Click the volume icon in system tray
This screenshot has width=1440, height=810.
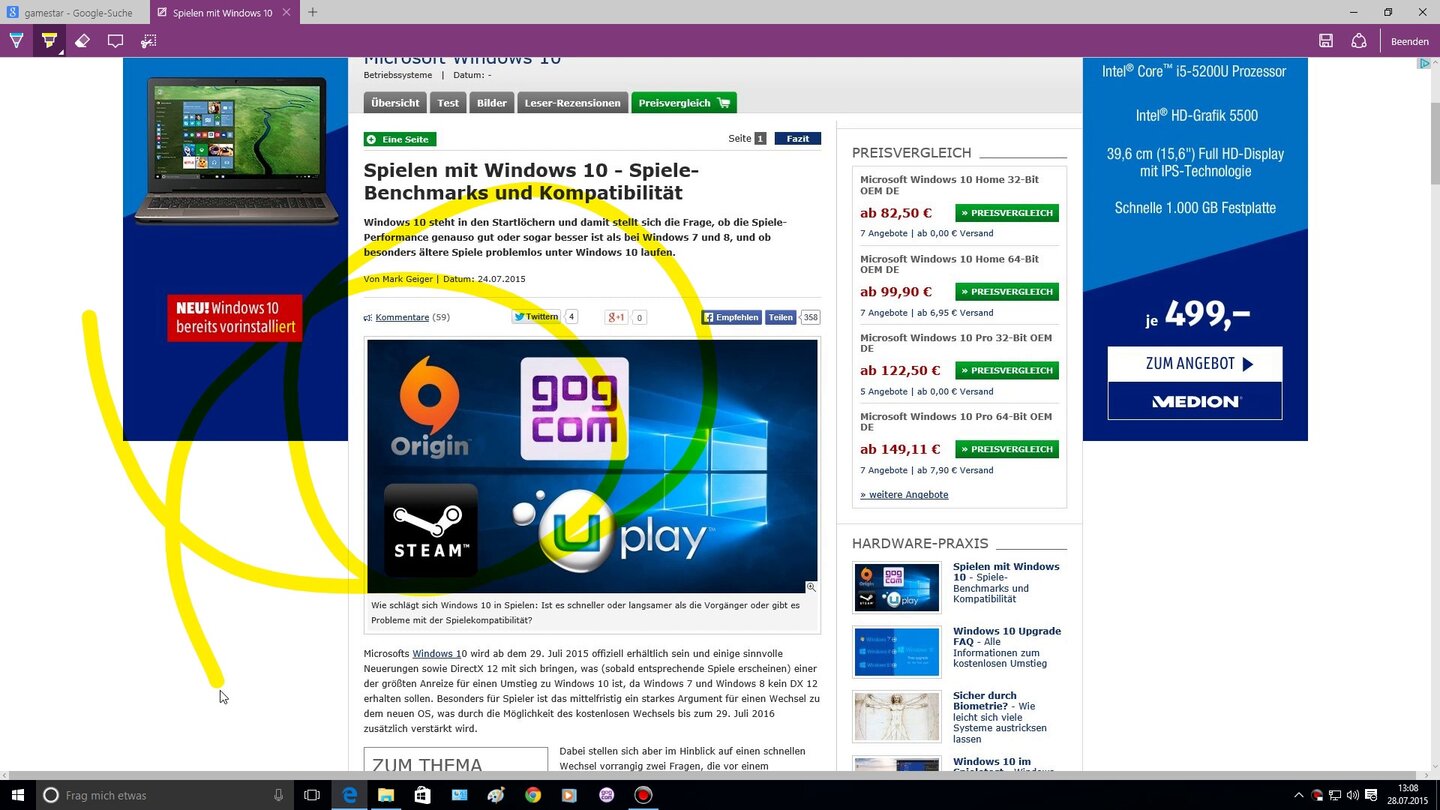(x=1353, y=795)
